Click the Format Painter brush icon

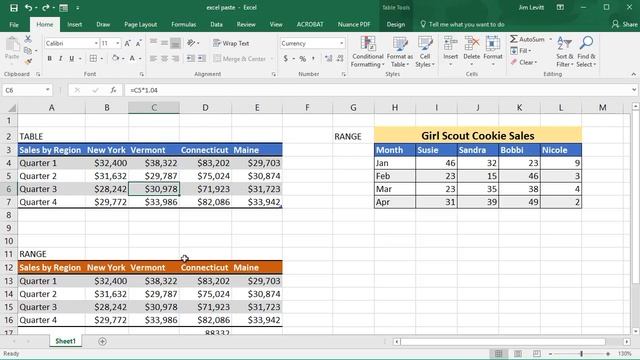28,62
